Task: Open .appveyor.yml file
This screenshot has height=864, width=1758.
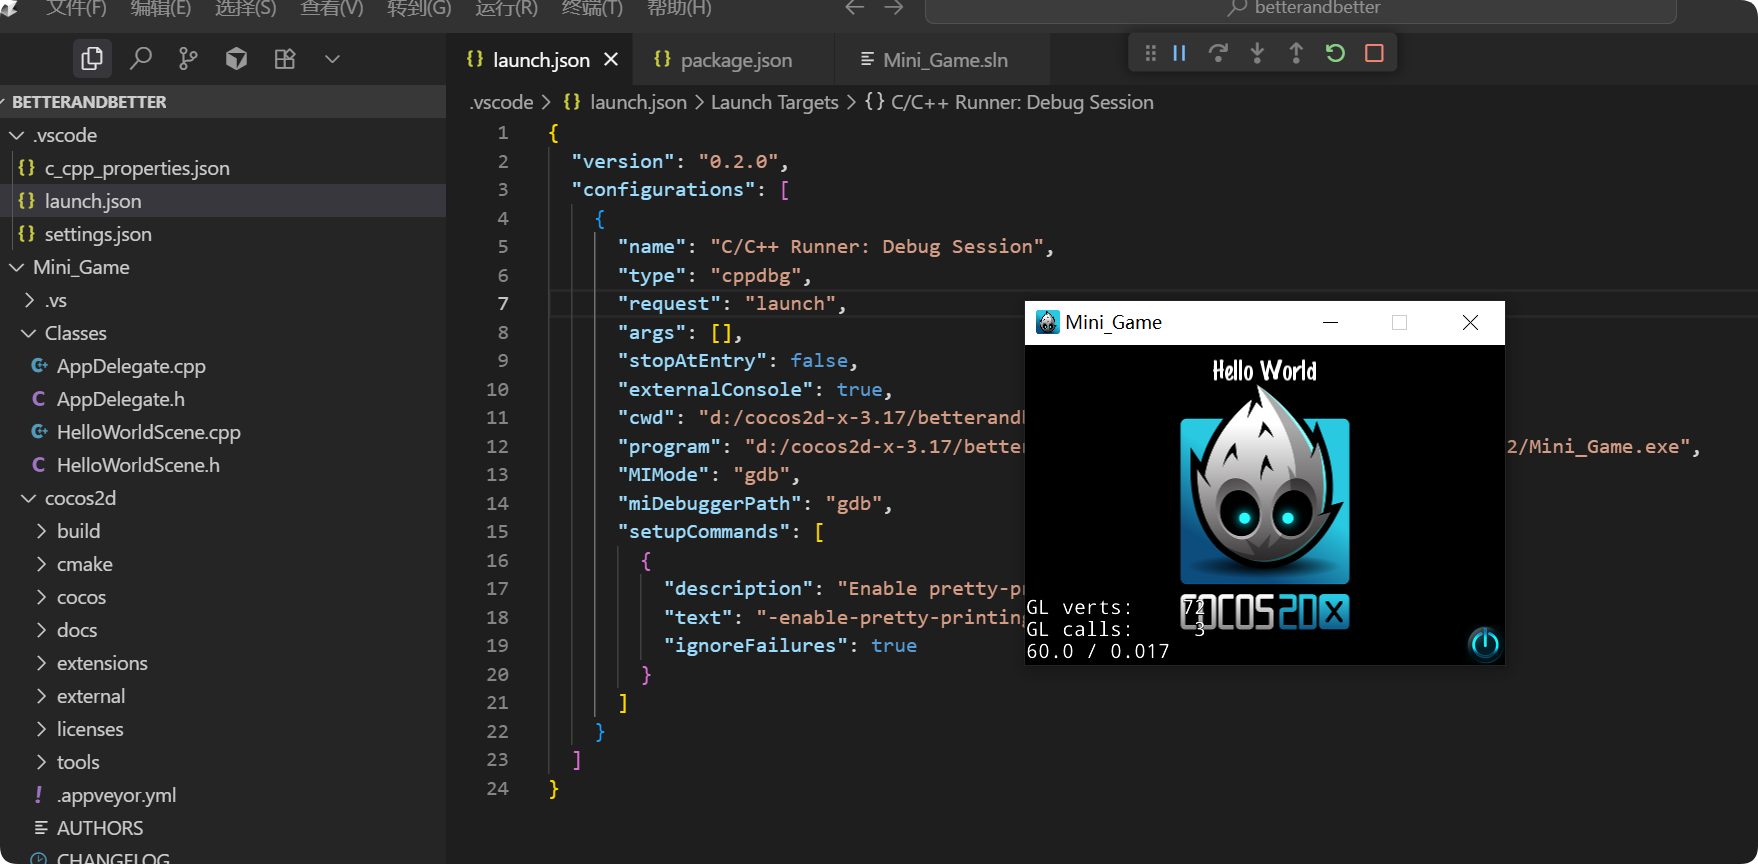Action: point(223,795)
